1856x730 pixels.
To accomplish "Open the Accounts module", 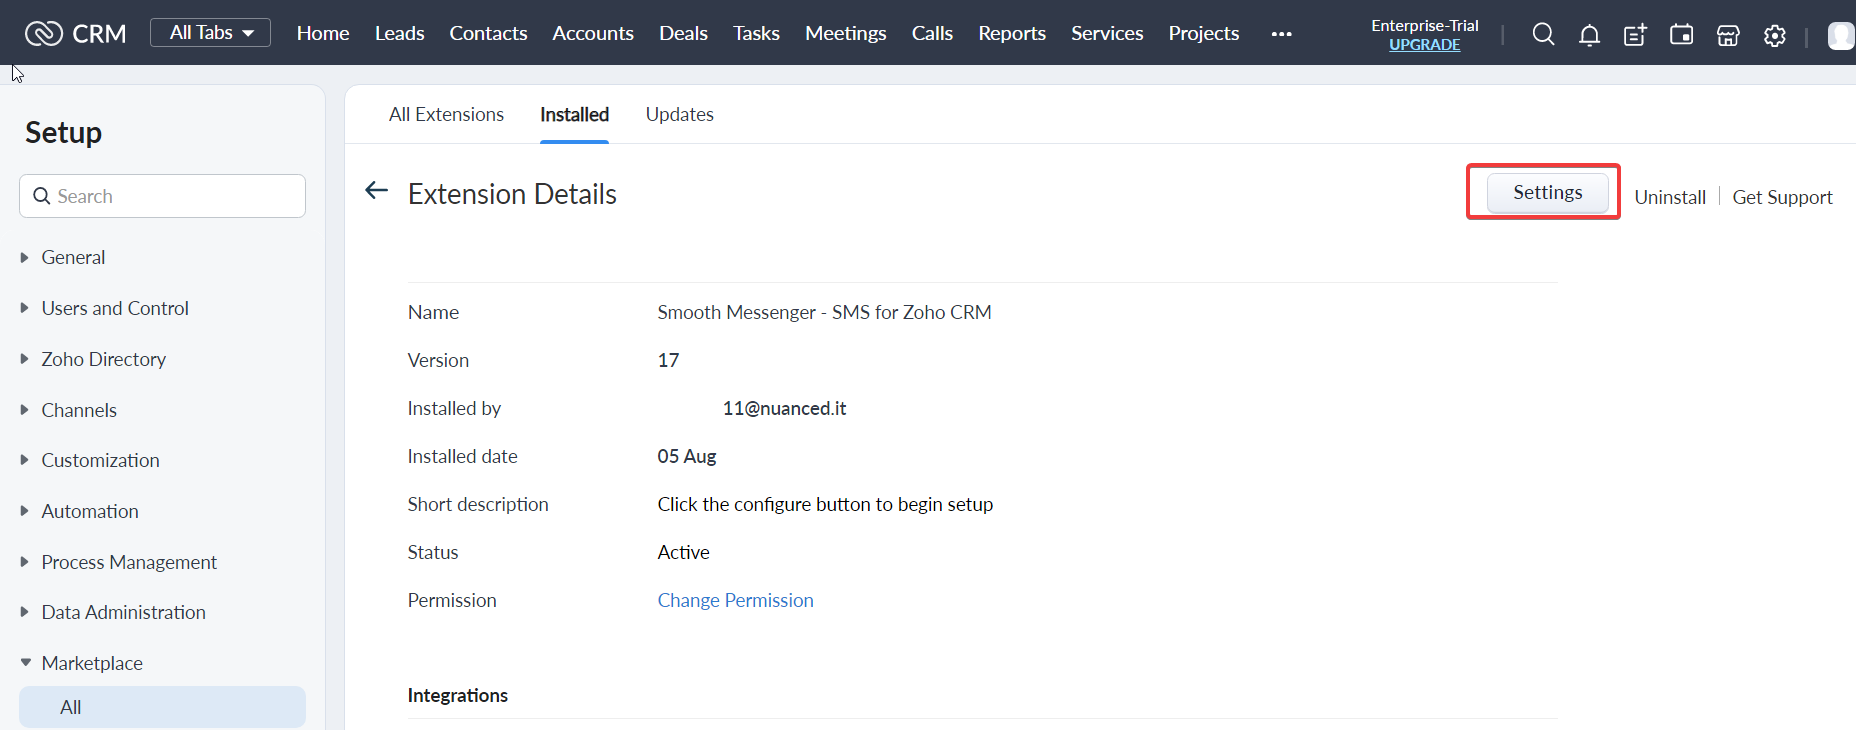I will pos(593,33).
